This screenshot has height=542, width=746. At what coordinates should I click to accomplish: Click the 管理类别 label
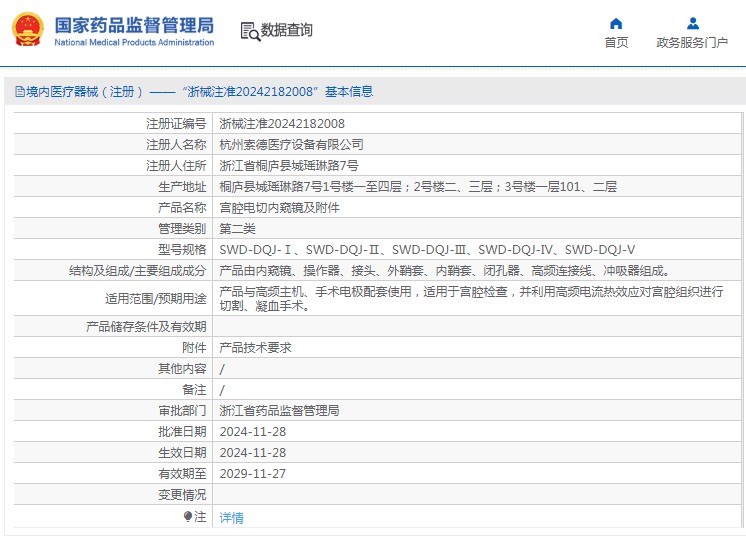[182, 228]
